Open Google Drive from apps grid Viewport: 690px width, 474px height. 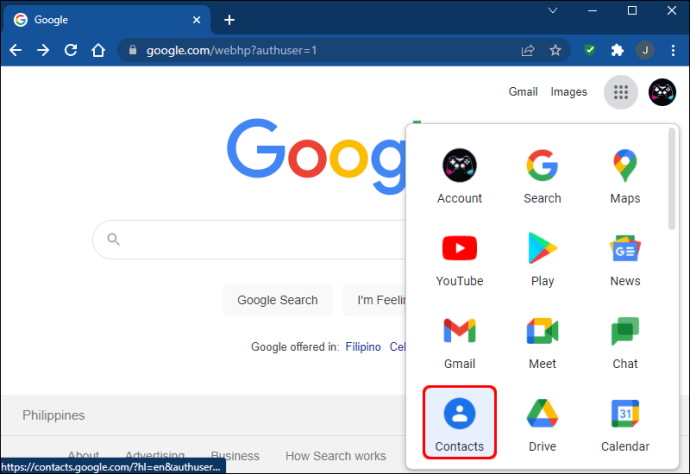point(542,425)
